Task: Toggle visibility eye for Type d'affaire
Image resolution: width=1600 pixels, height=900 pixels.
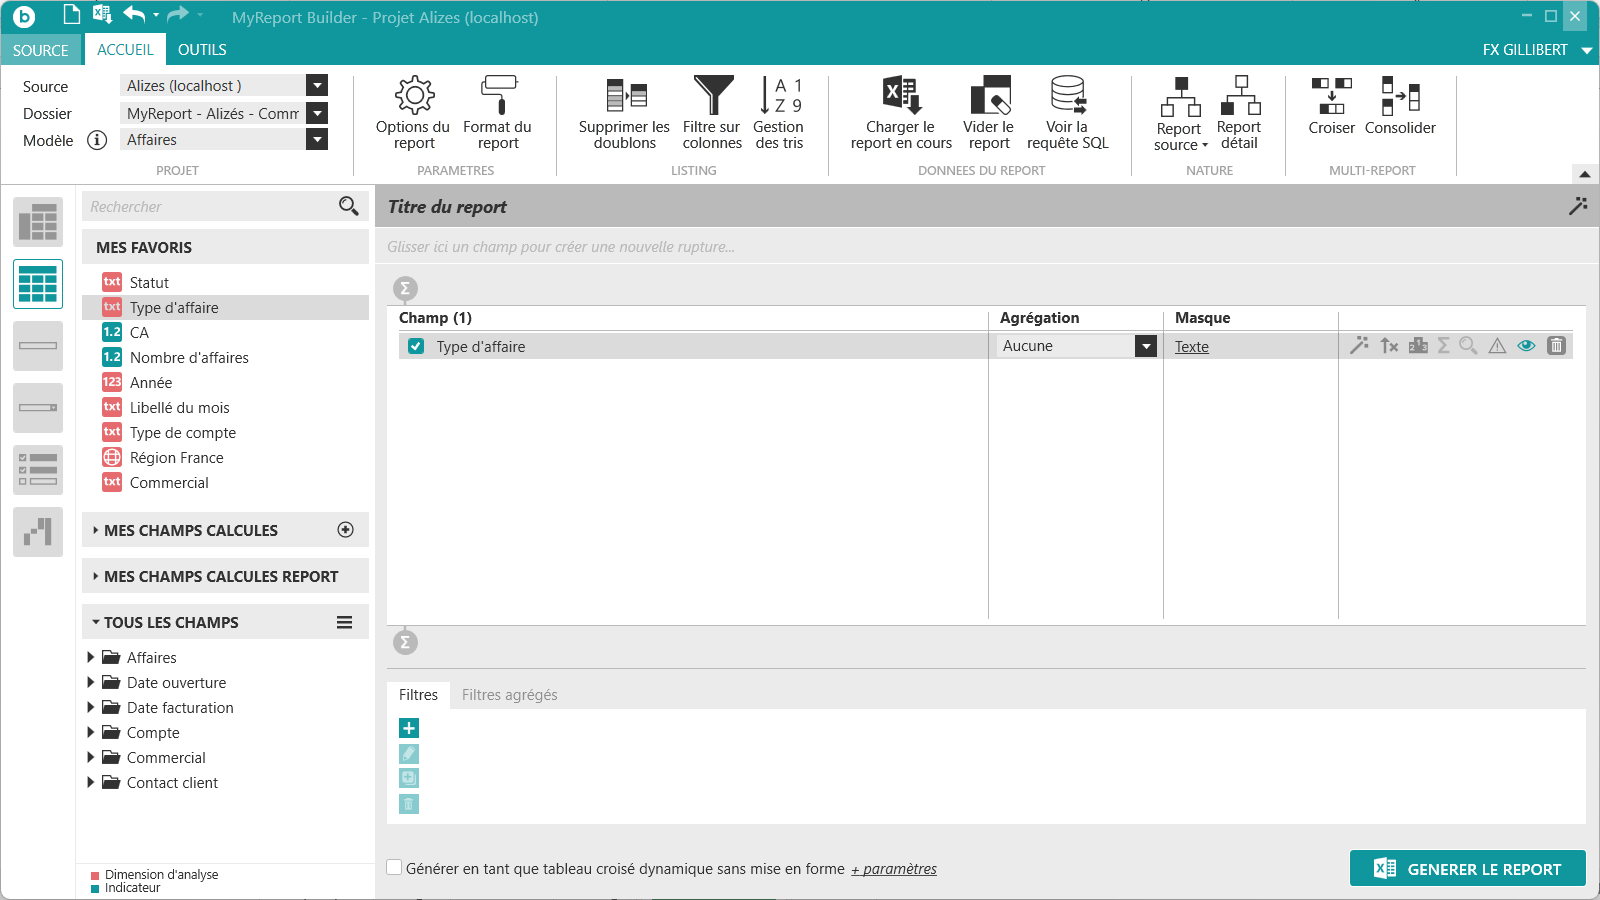Action: (x=1526, y=346)
